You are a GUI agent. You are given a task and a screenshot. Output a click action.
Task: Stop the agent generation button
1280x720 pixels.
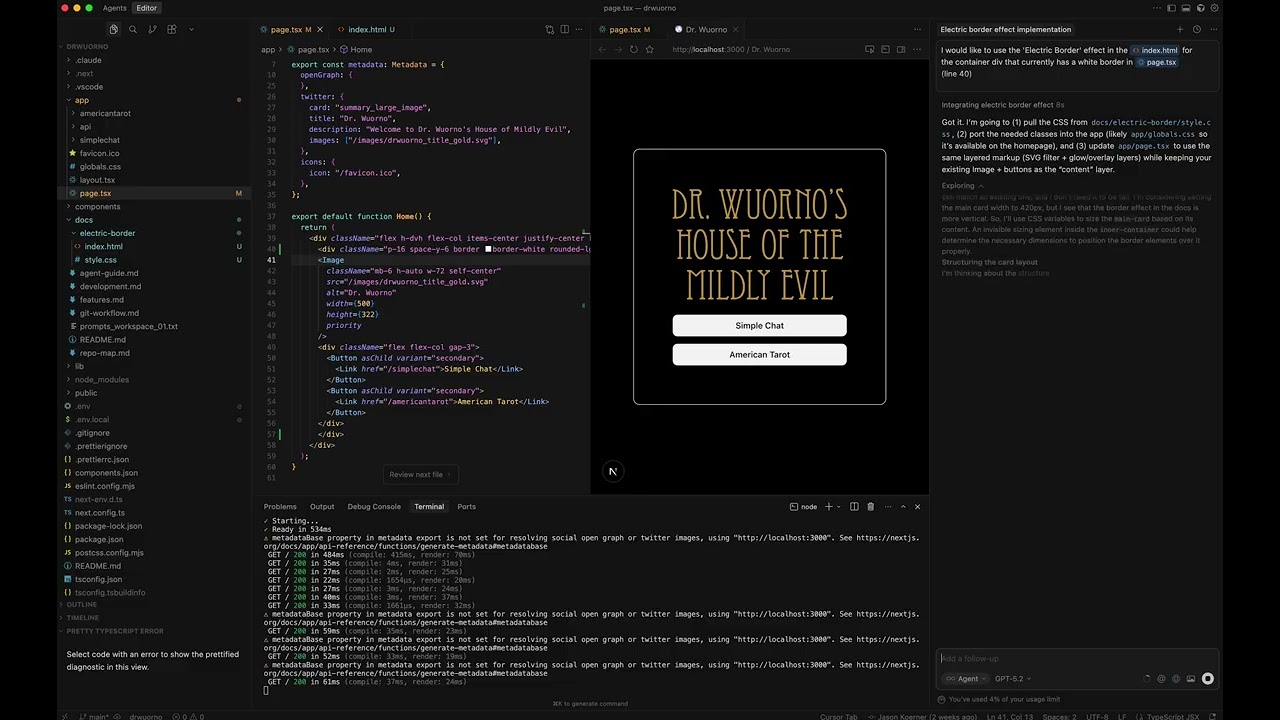click(1208, 679)
